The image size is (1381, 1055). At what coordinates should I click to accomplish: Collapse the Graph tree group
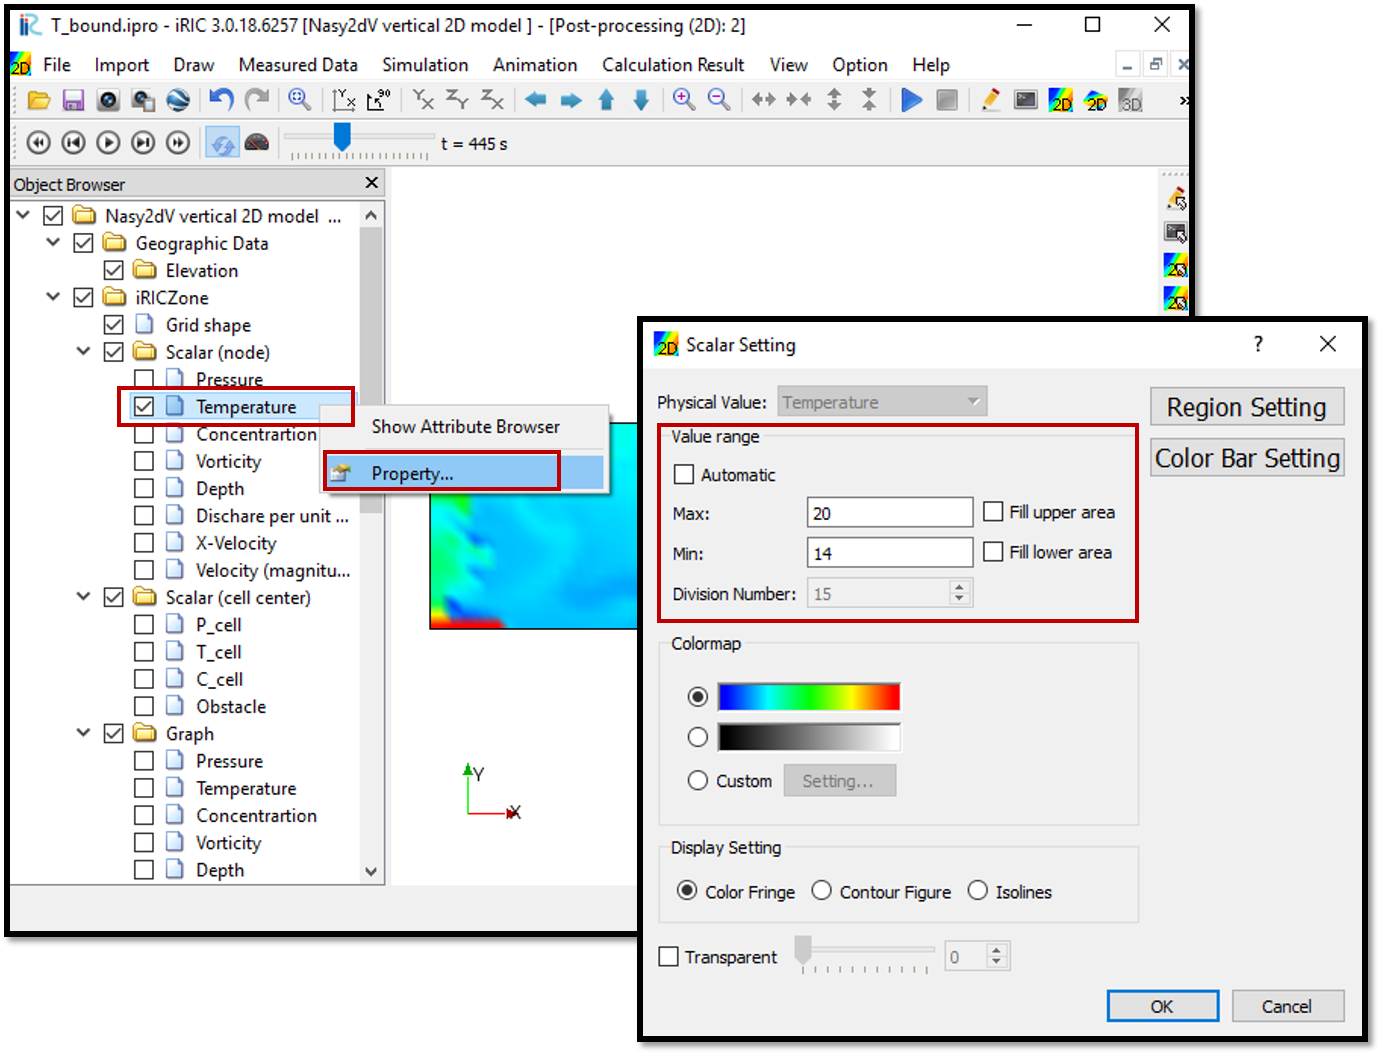click(84, 733)
